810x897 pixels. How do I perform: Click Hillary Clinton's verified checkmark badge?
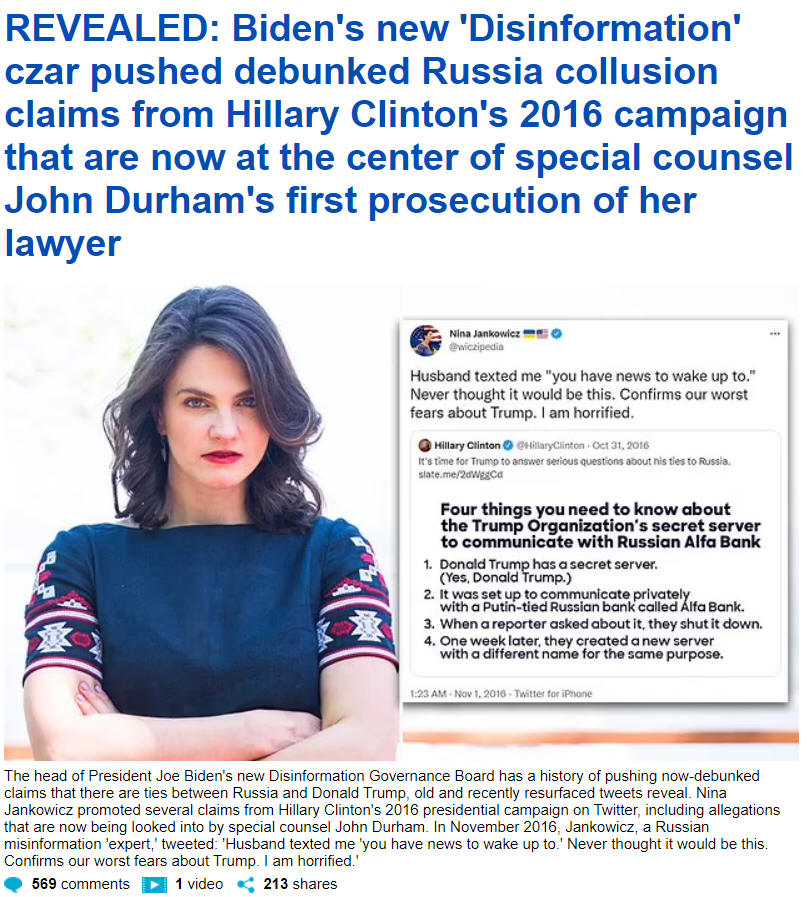tap(507, 445)
